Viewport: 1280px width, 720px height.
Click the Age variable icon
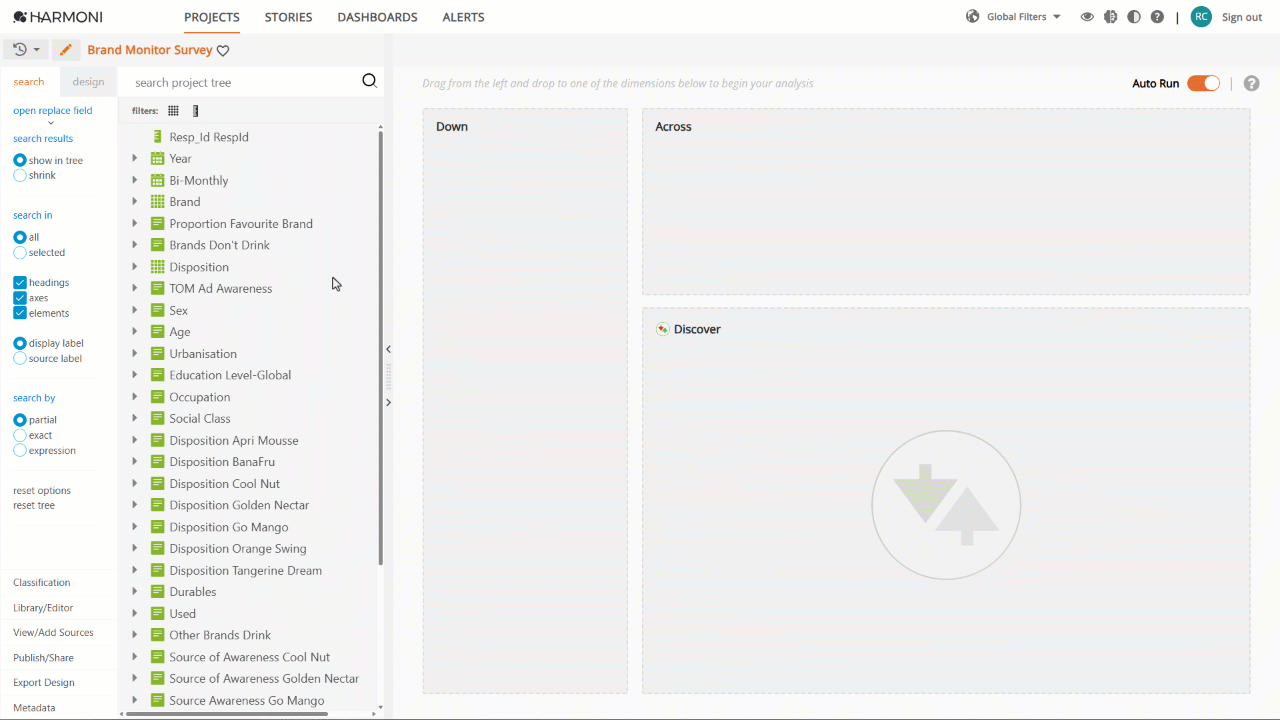pos(157,332)
